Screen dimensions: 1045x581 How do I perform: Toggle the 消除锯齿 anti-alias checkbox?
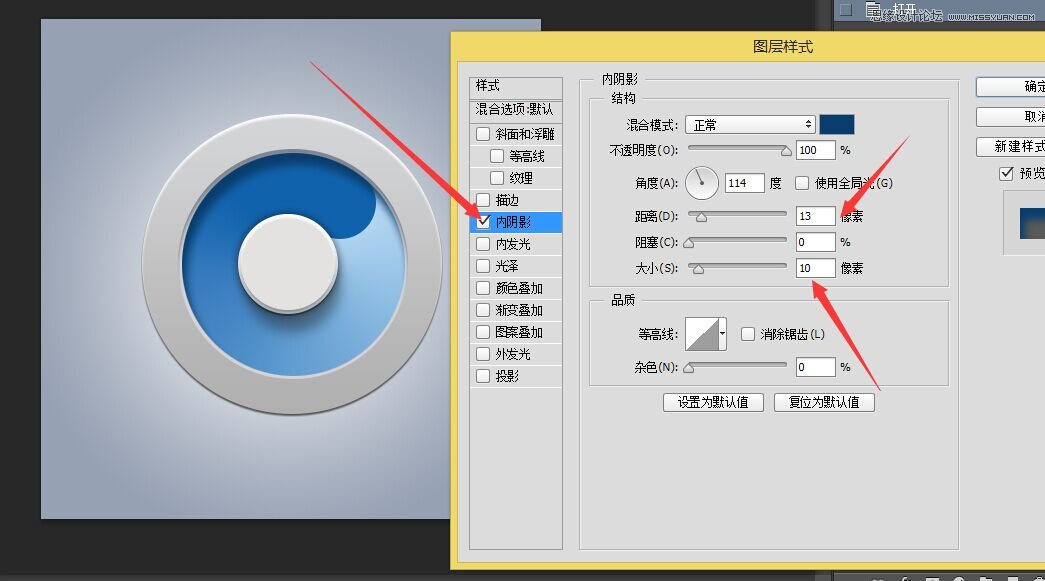pos(748,334)
